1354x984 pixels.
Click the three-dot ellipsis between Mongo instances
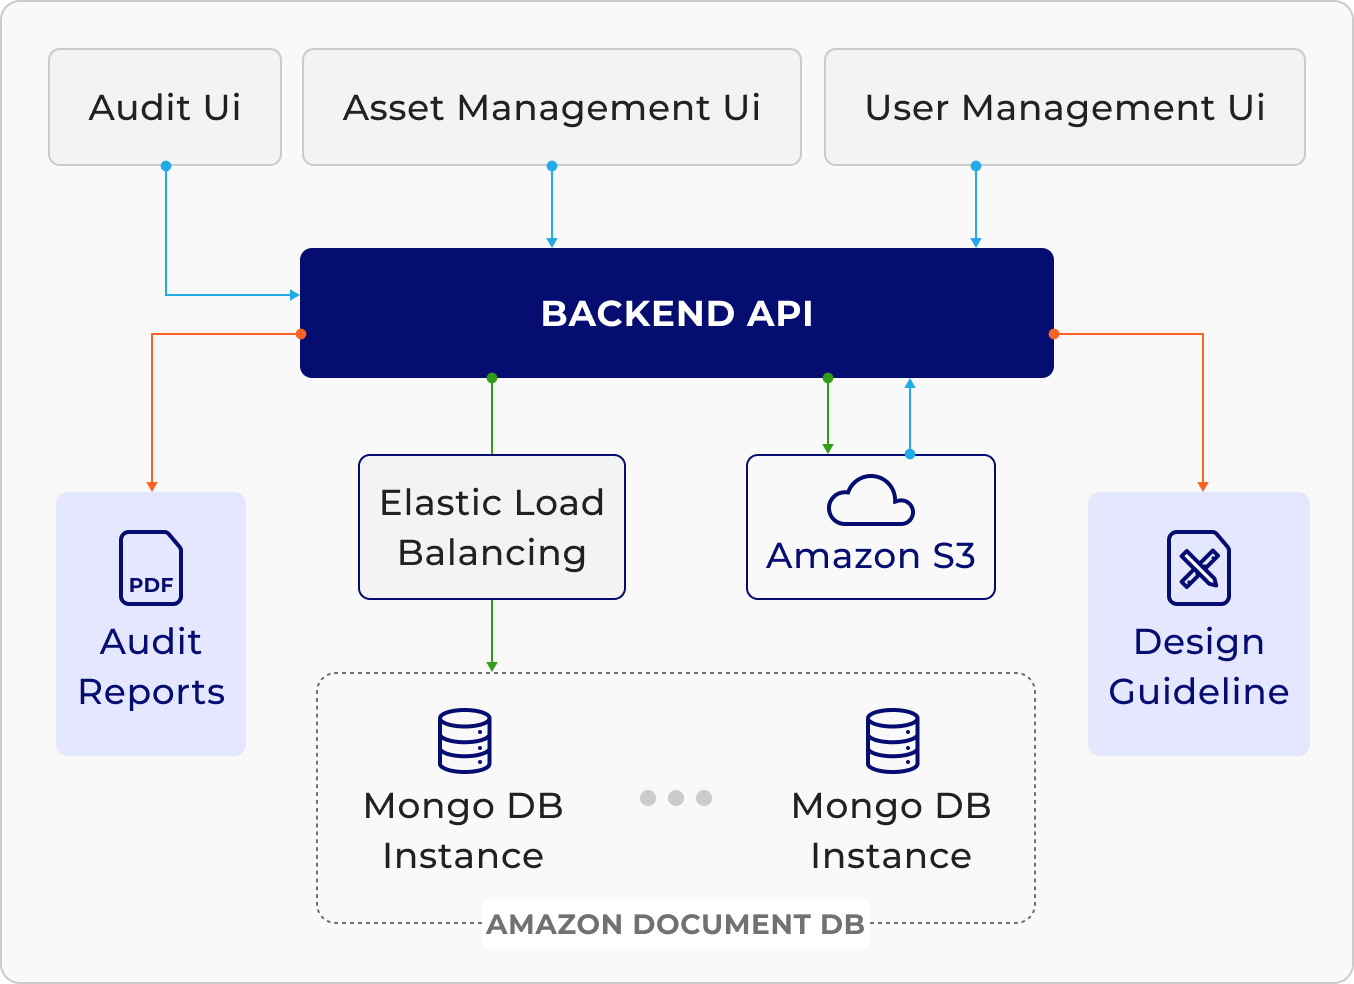click(x=676, y=797)
